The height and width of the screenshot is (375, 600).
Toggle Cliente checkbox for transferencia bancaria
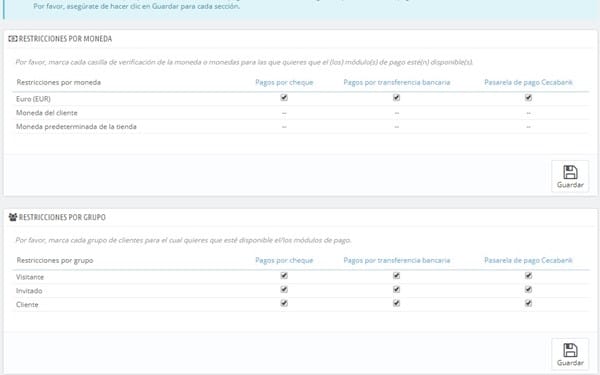tap(396, 303)
